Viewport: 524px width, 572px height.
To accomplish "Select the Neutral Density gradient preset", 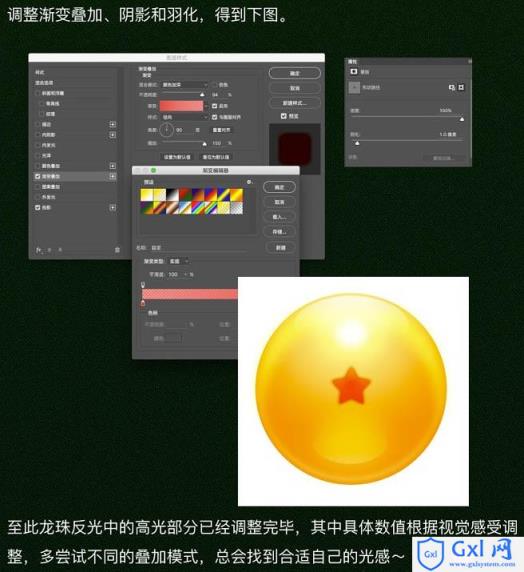I will pyautogui.click(x=236, y=207).
